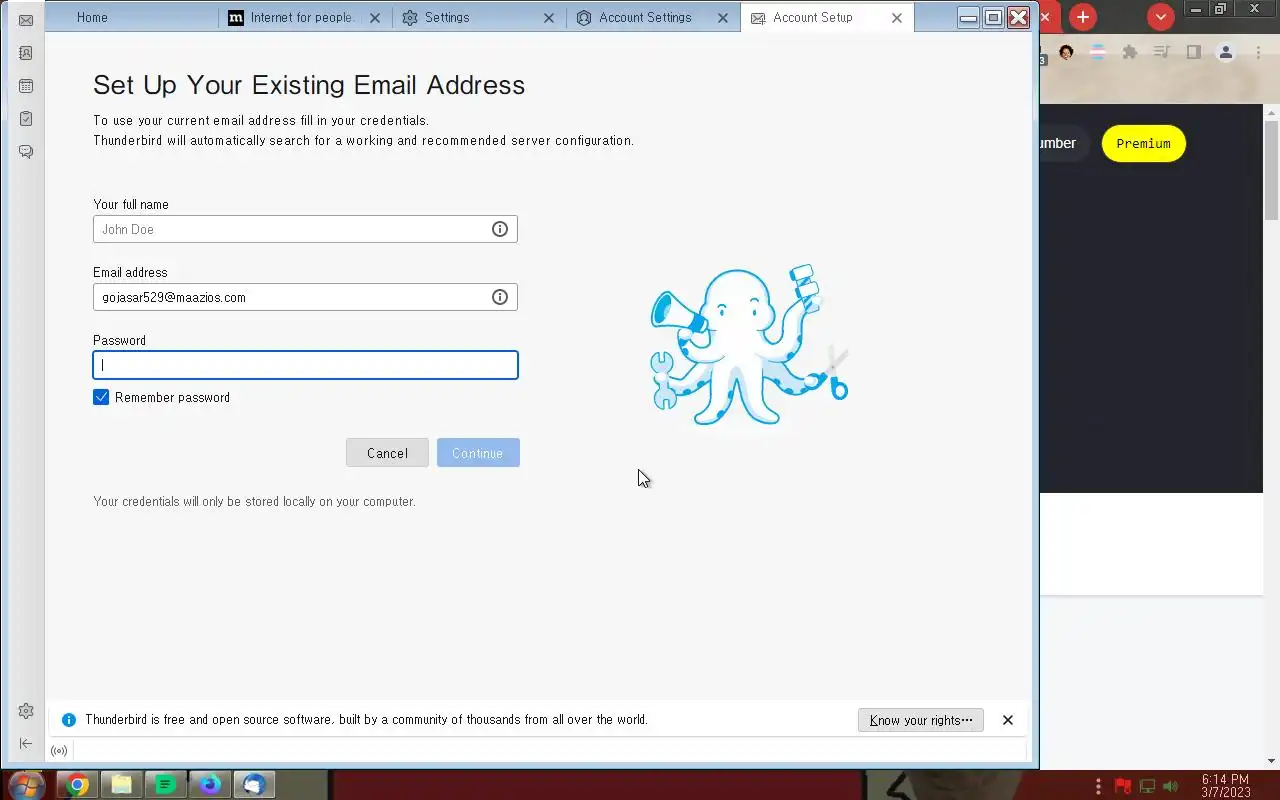Screen dimensions: 1280x800
Task: Select the Account Setup tab
Action: tap(827, 18)
